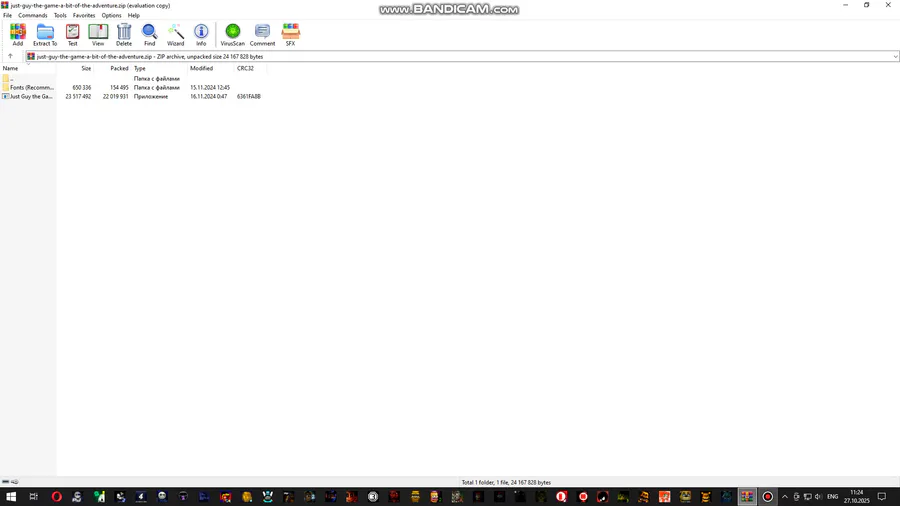
Task: Sort files by Packed column
Action: [x=112, y=68]
